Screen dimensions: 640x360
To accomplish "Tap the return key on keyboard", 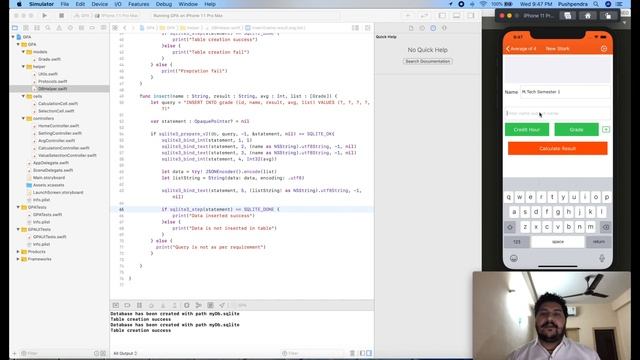I will click(599, 242).
